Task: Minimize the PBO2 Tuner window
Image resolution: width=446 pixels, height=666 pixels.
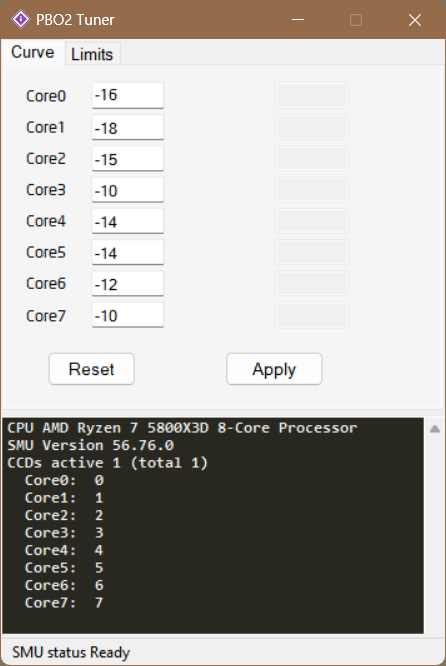Action: click(x=298, y=20)
